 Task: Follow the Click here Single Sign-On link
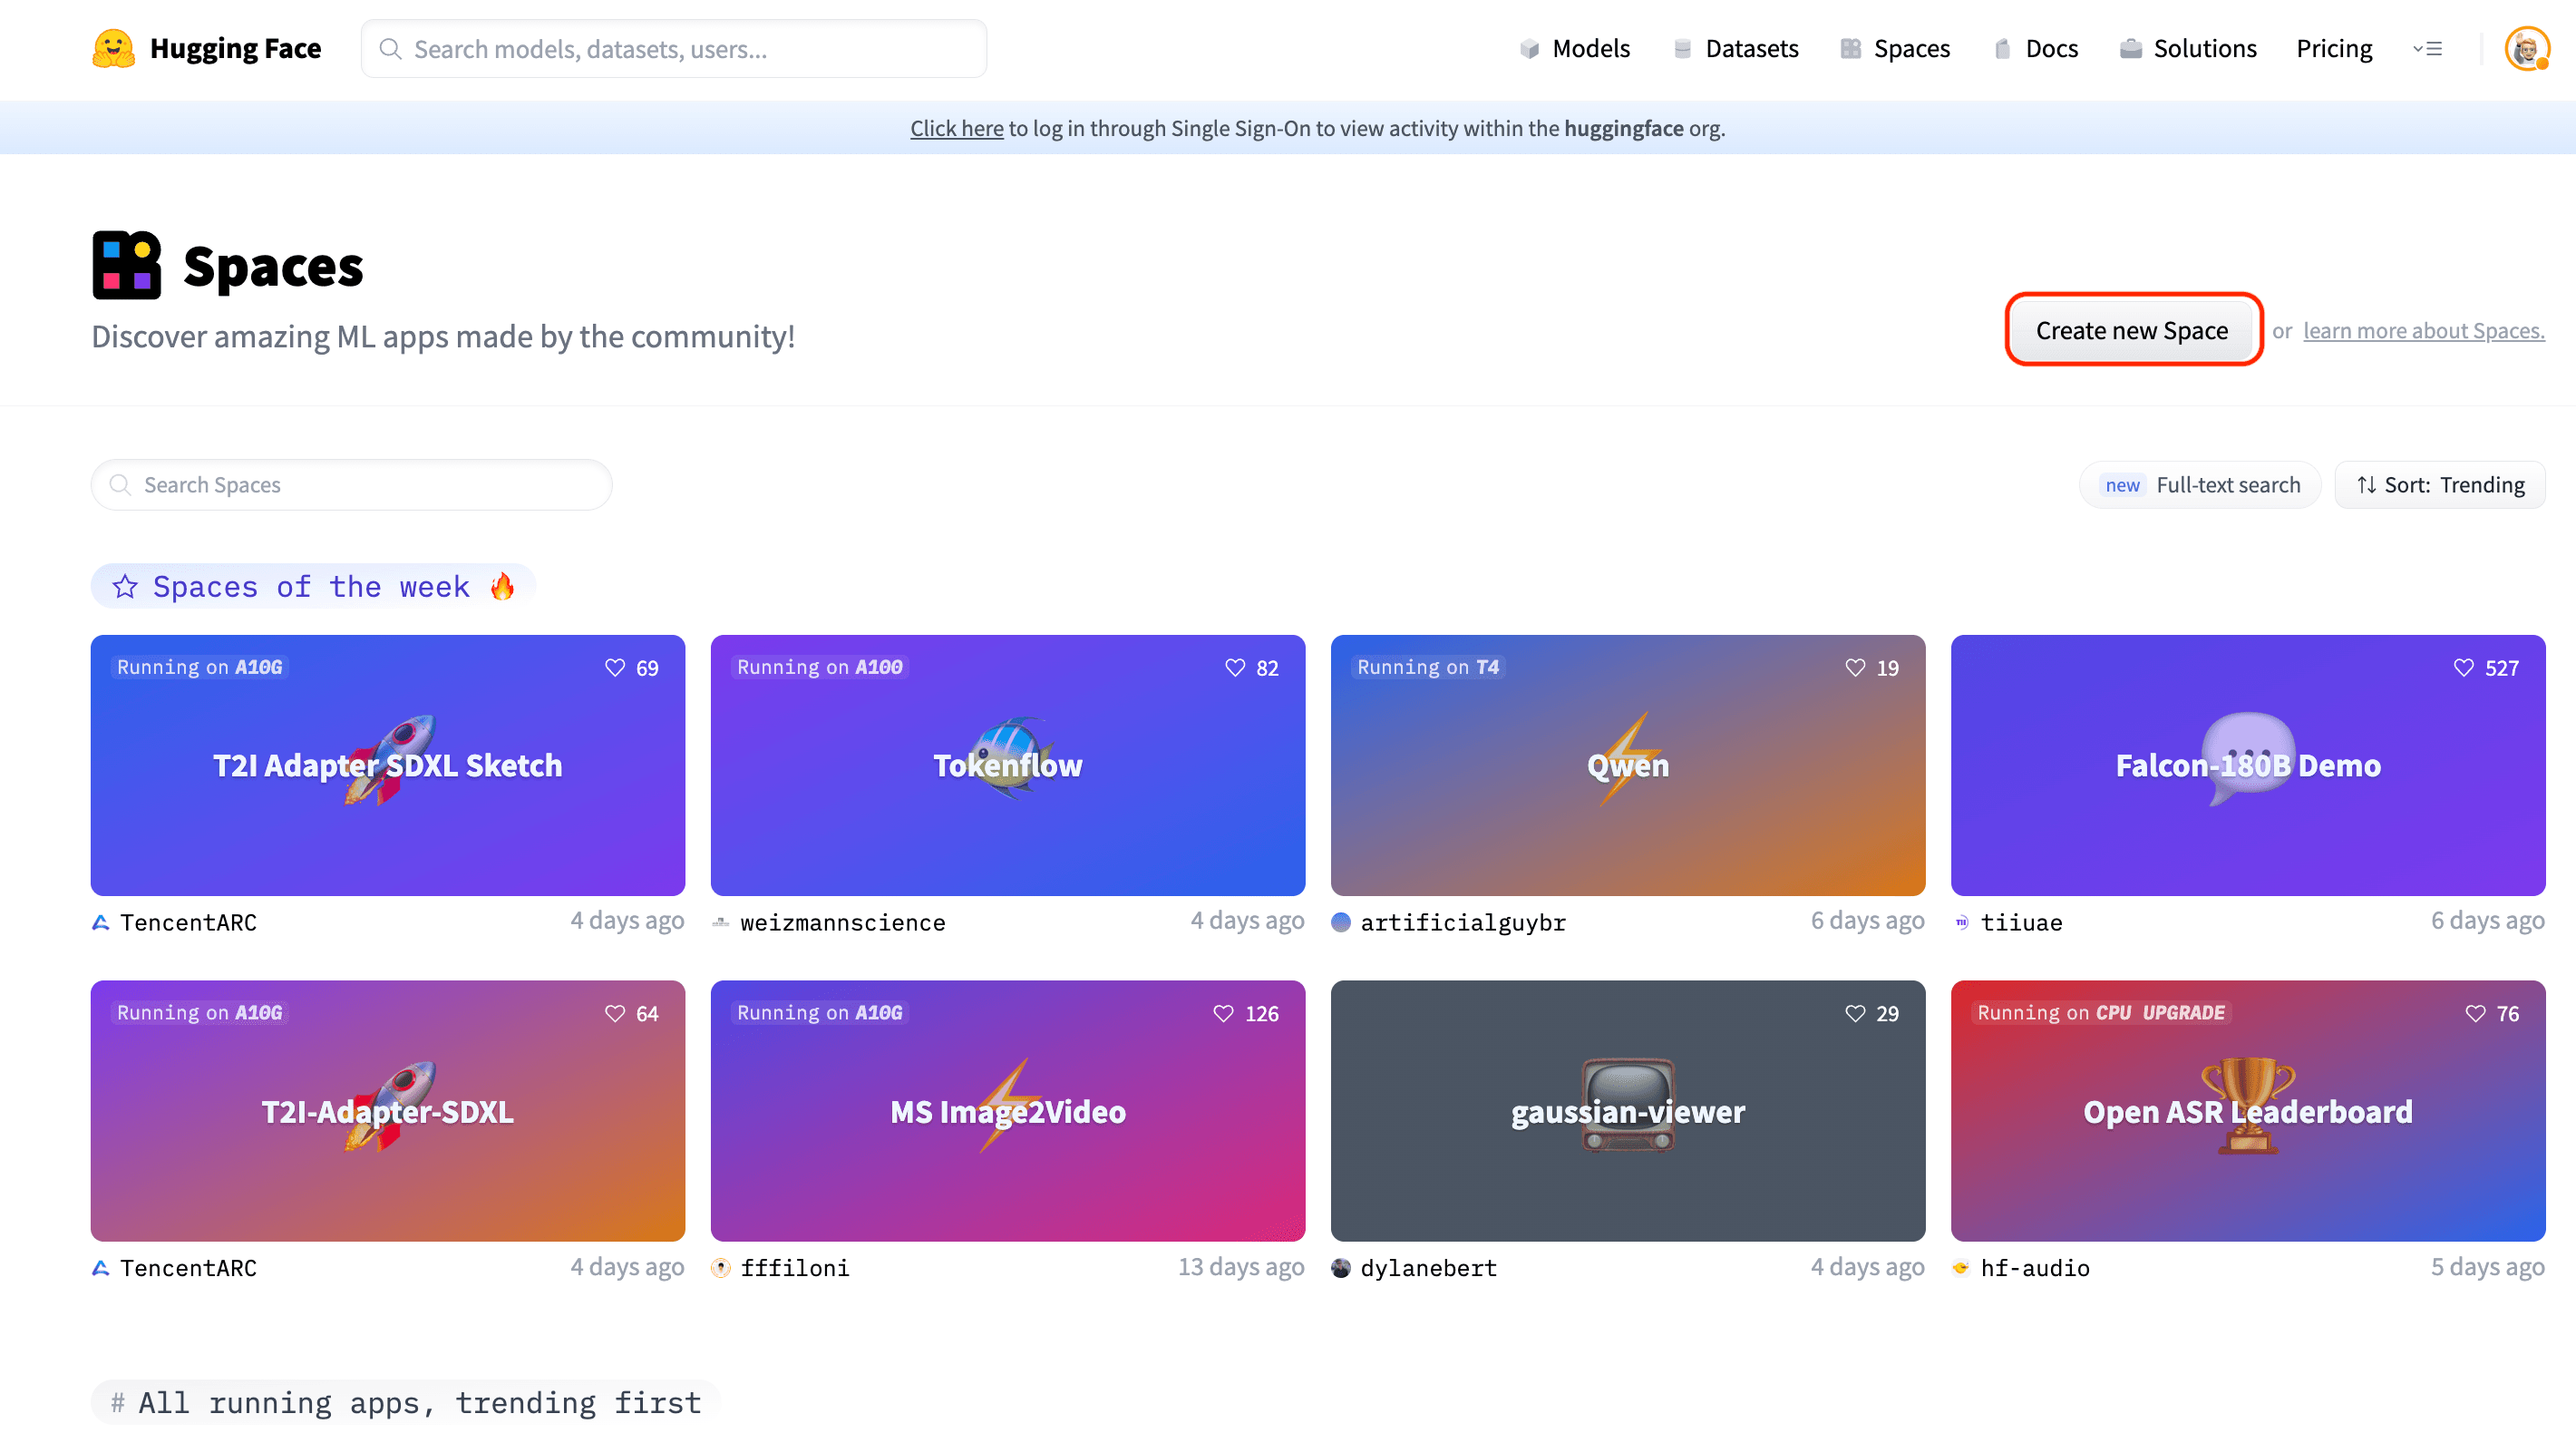tap(957, 128)
